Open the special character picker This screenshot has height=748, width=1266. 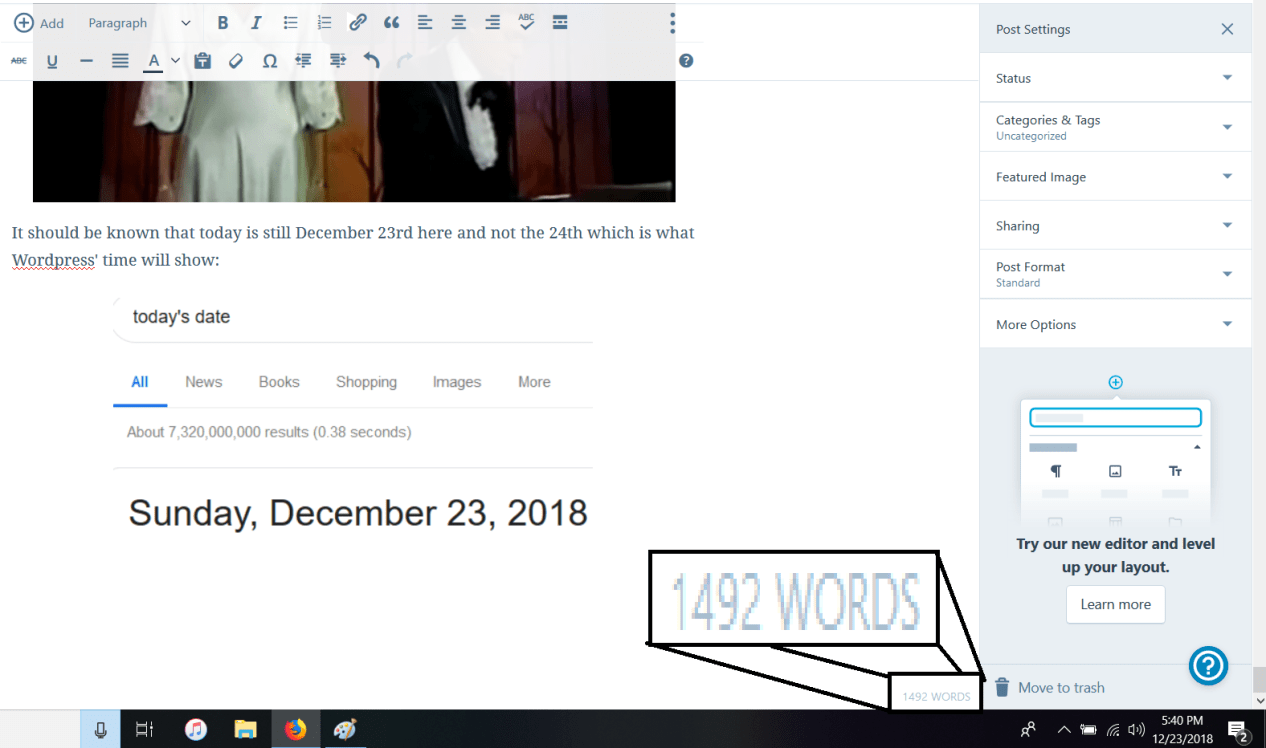click(270, 61)
